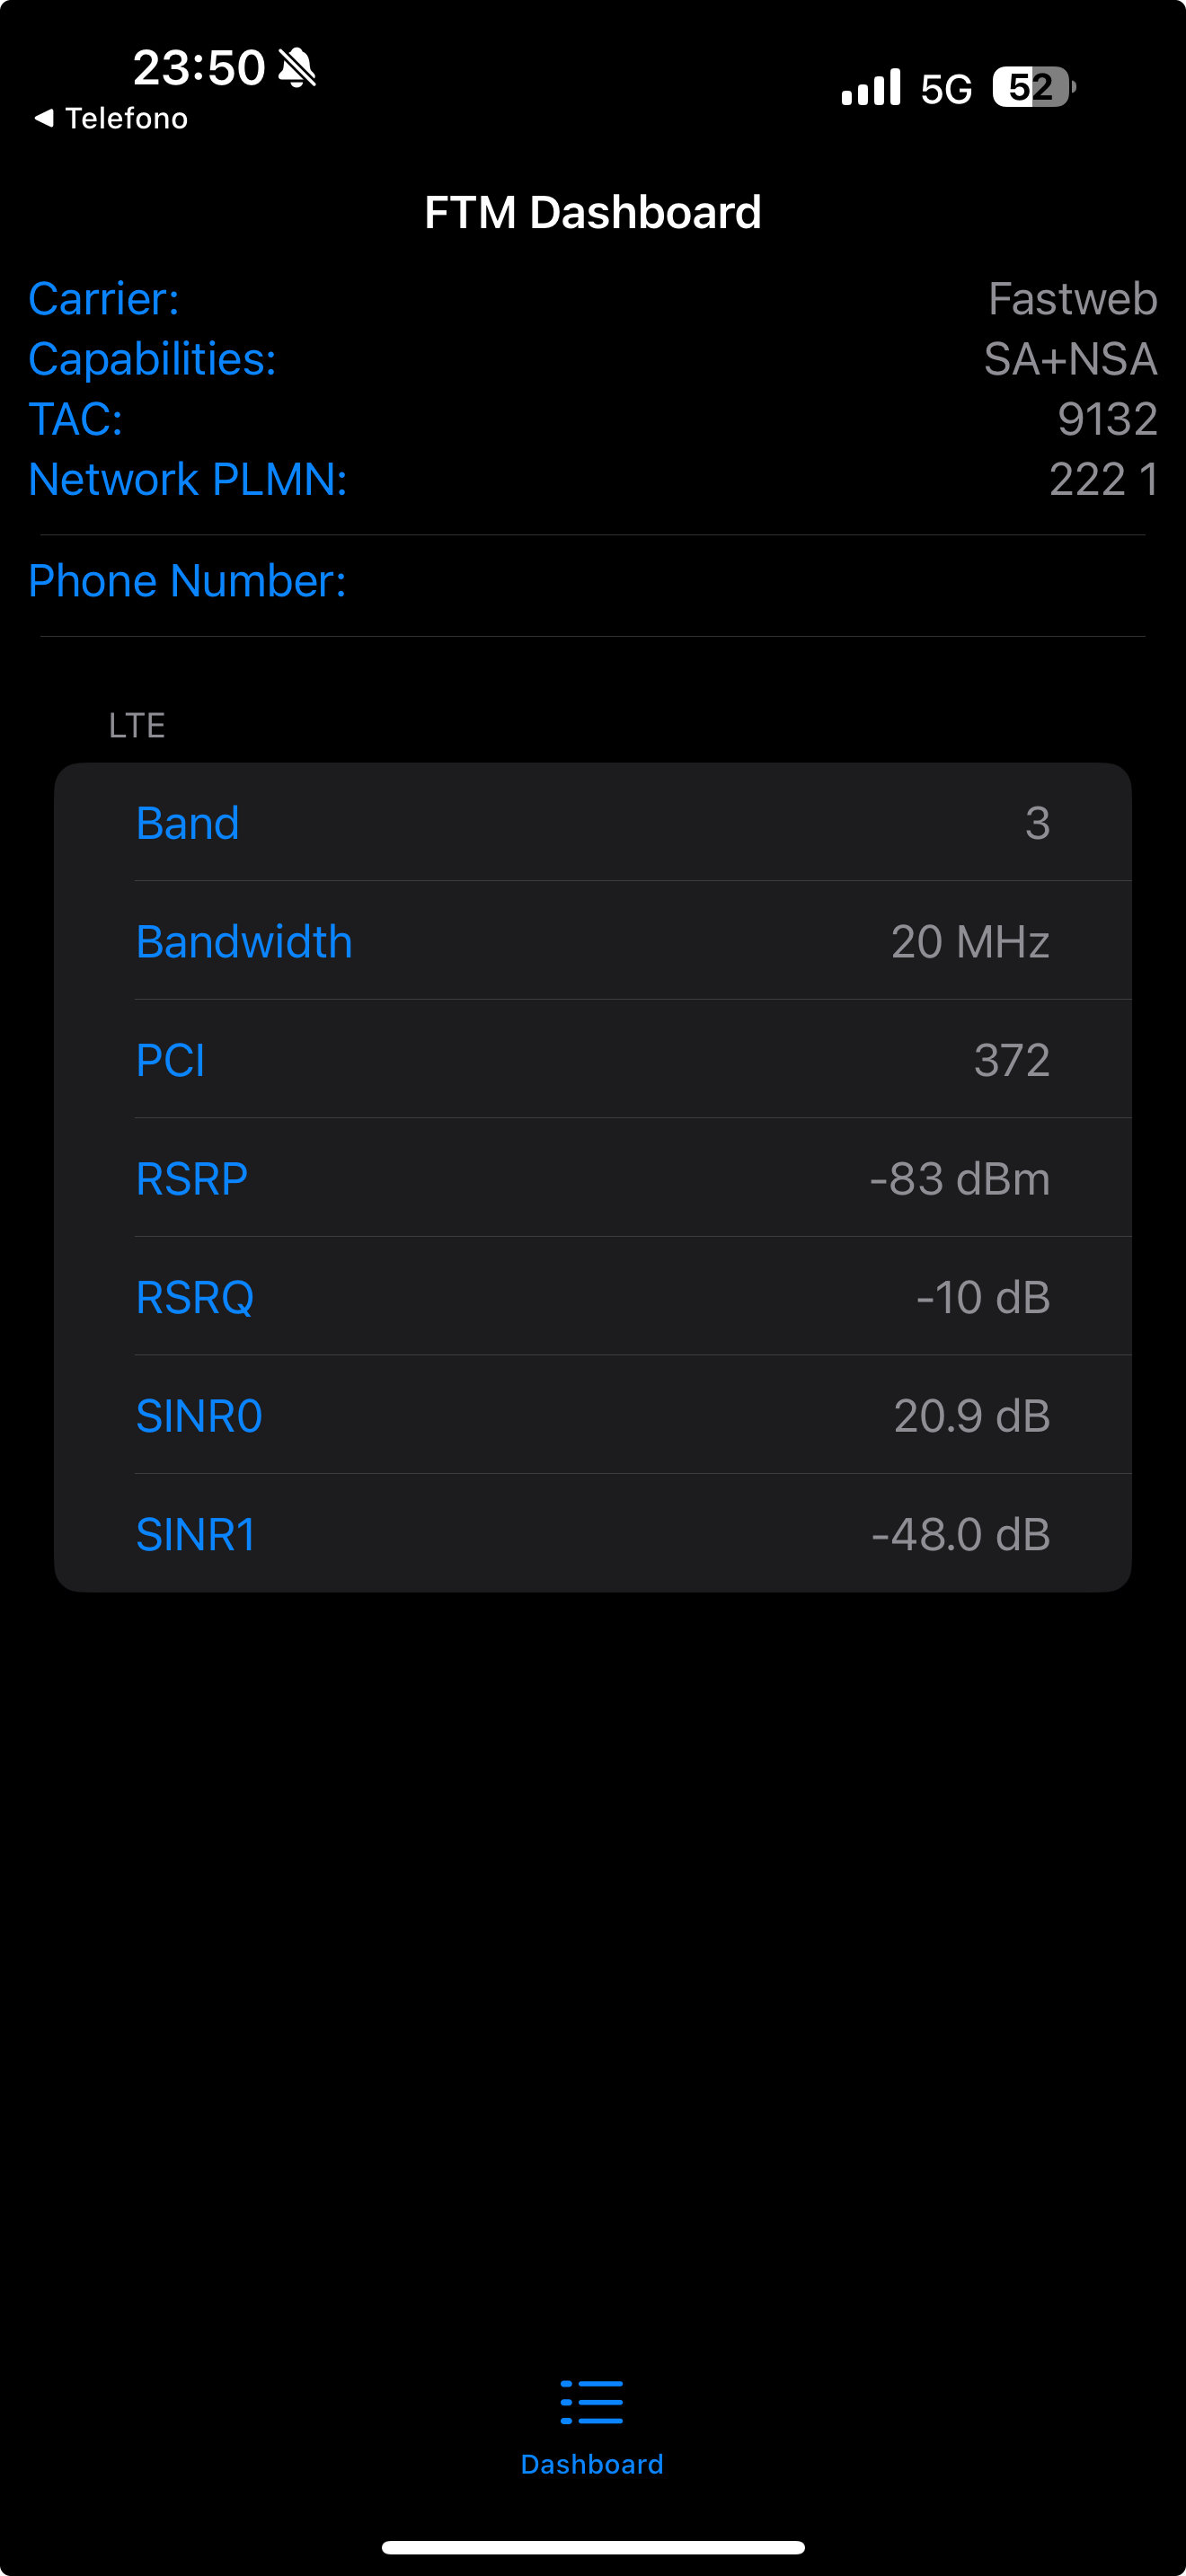Tap the RSRQ -10 dB row

[x=592, y=1296]
